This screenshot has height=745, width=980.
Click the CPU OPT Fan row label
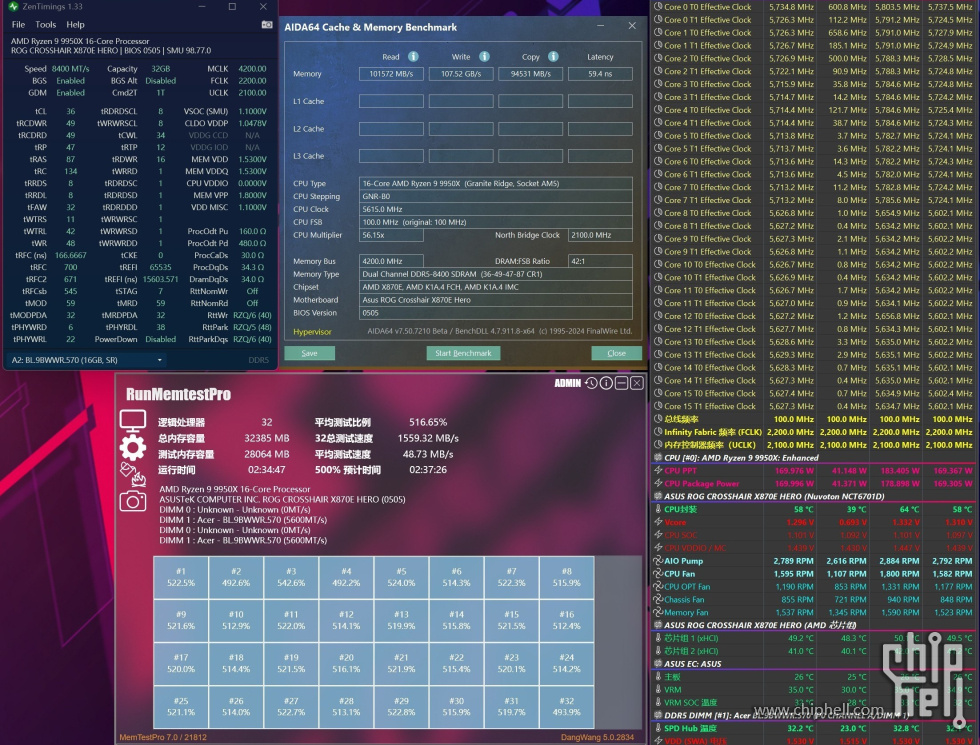687,587
